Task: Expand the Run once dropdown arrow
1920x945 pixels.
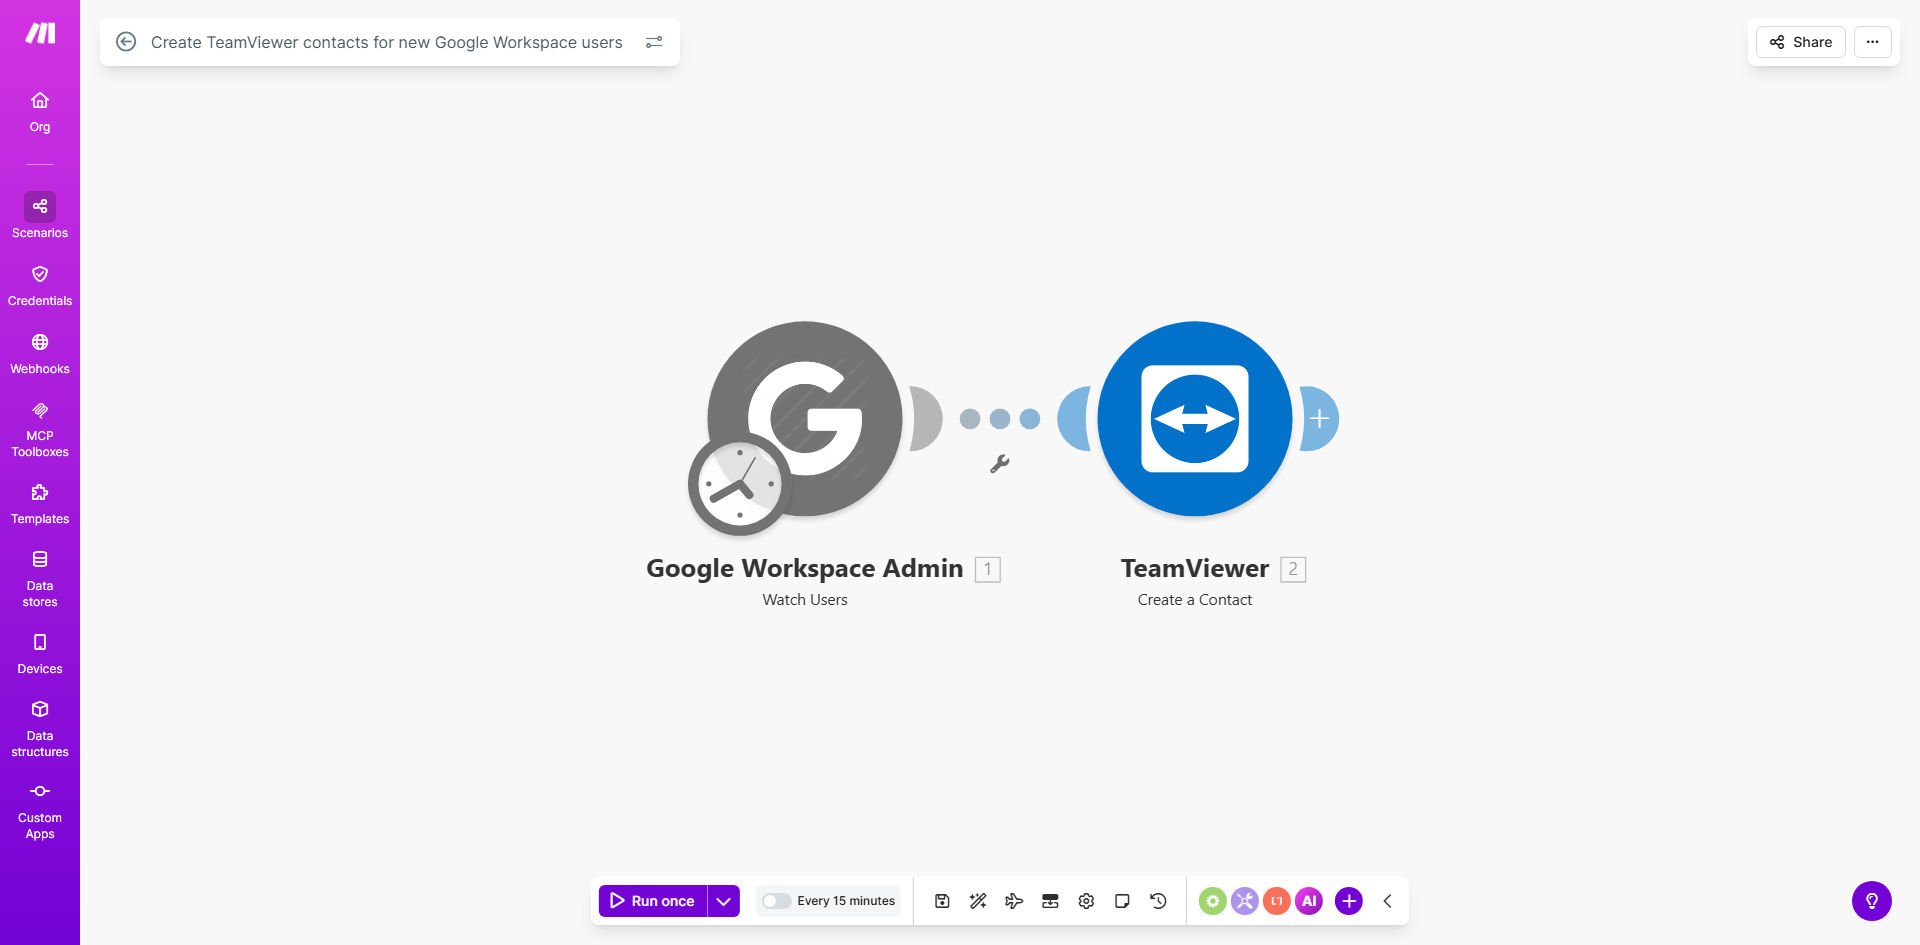Action: pos(724,901)
